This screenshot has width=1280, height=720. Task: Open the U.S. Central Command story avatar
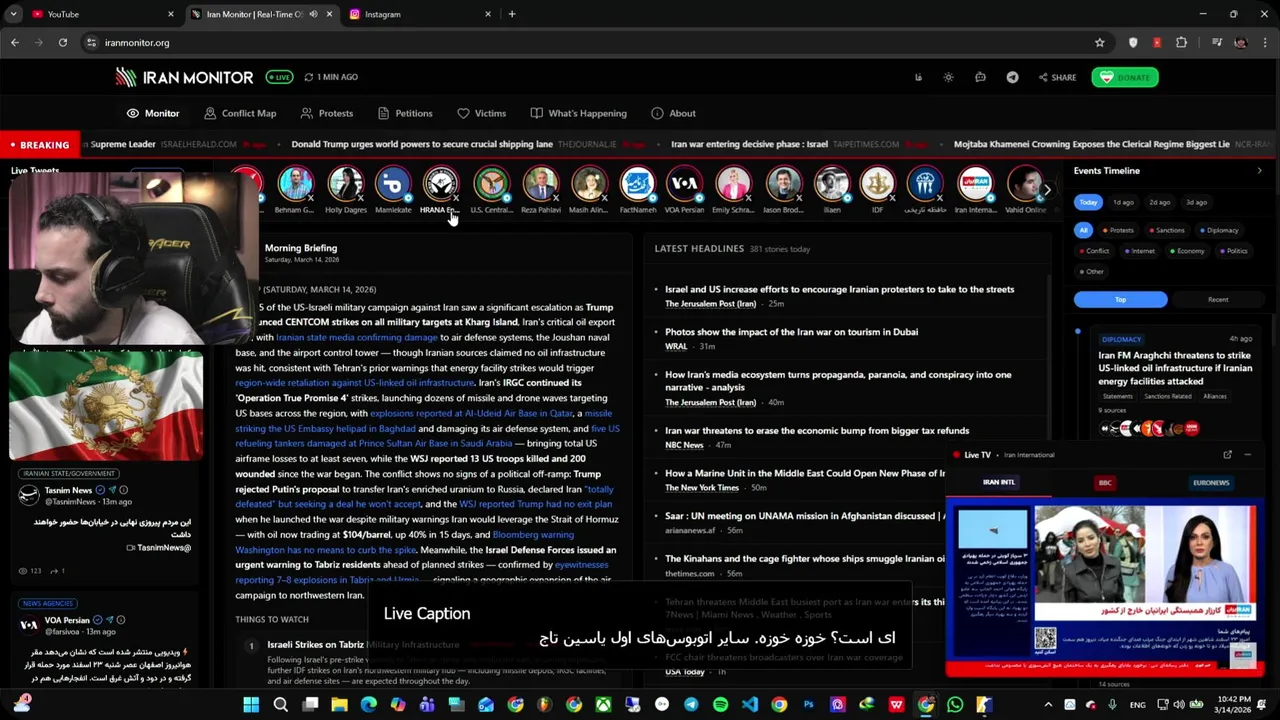[x=491, y=185]
